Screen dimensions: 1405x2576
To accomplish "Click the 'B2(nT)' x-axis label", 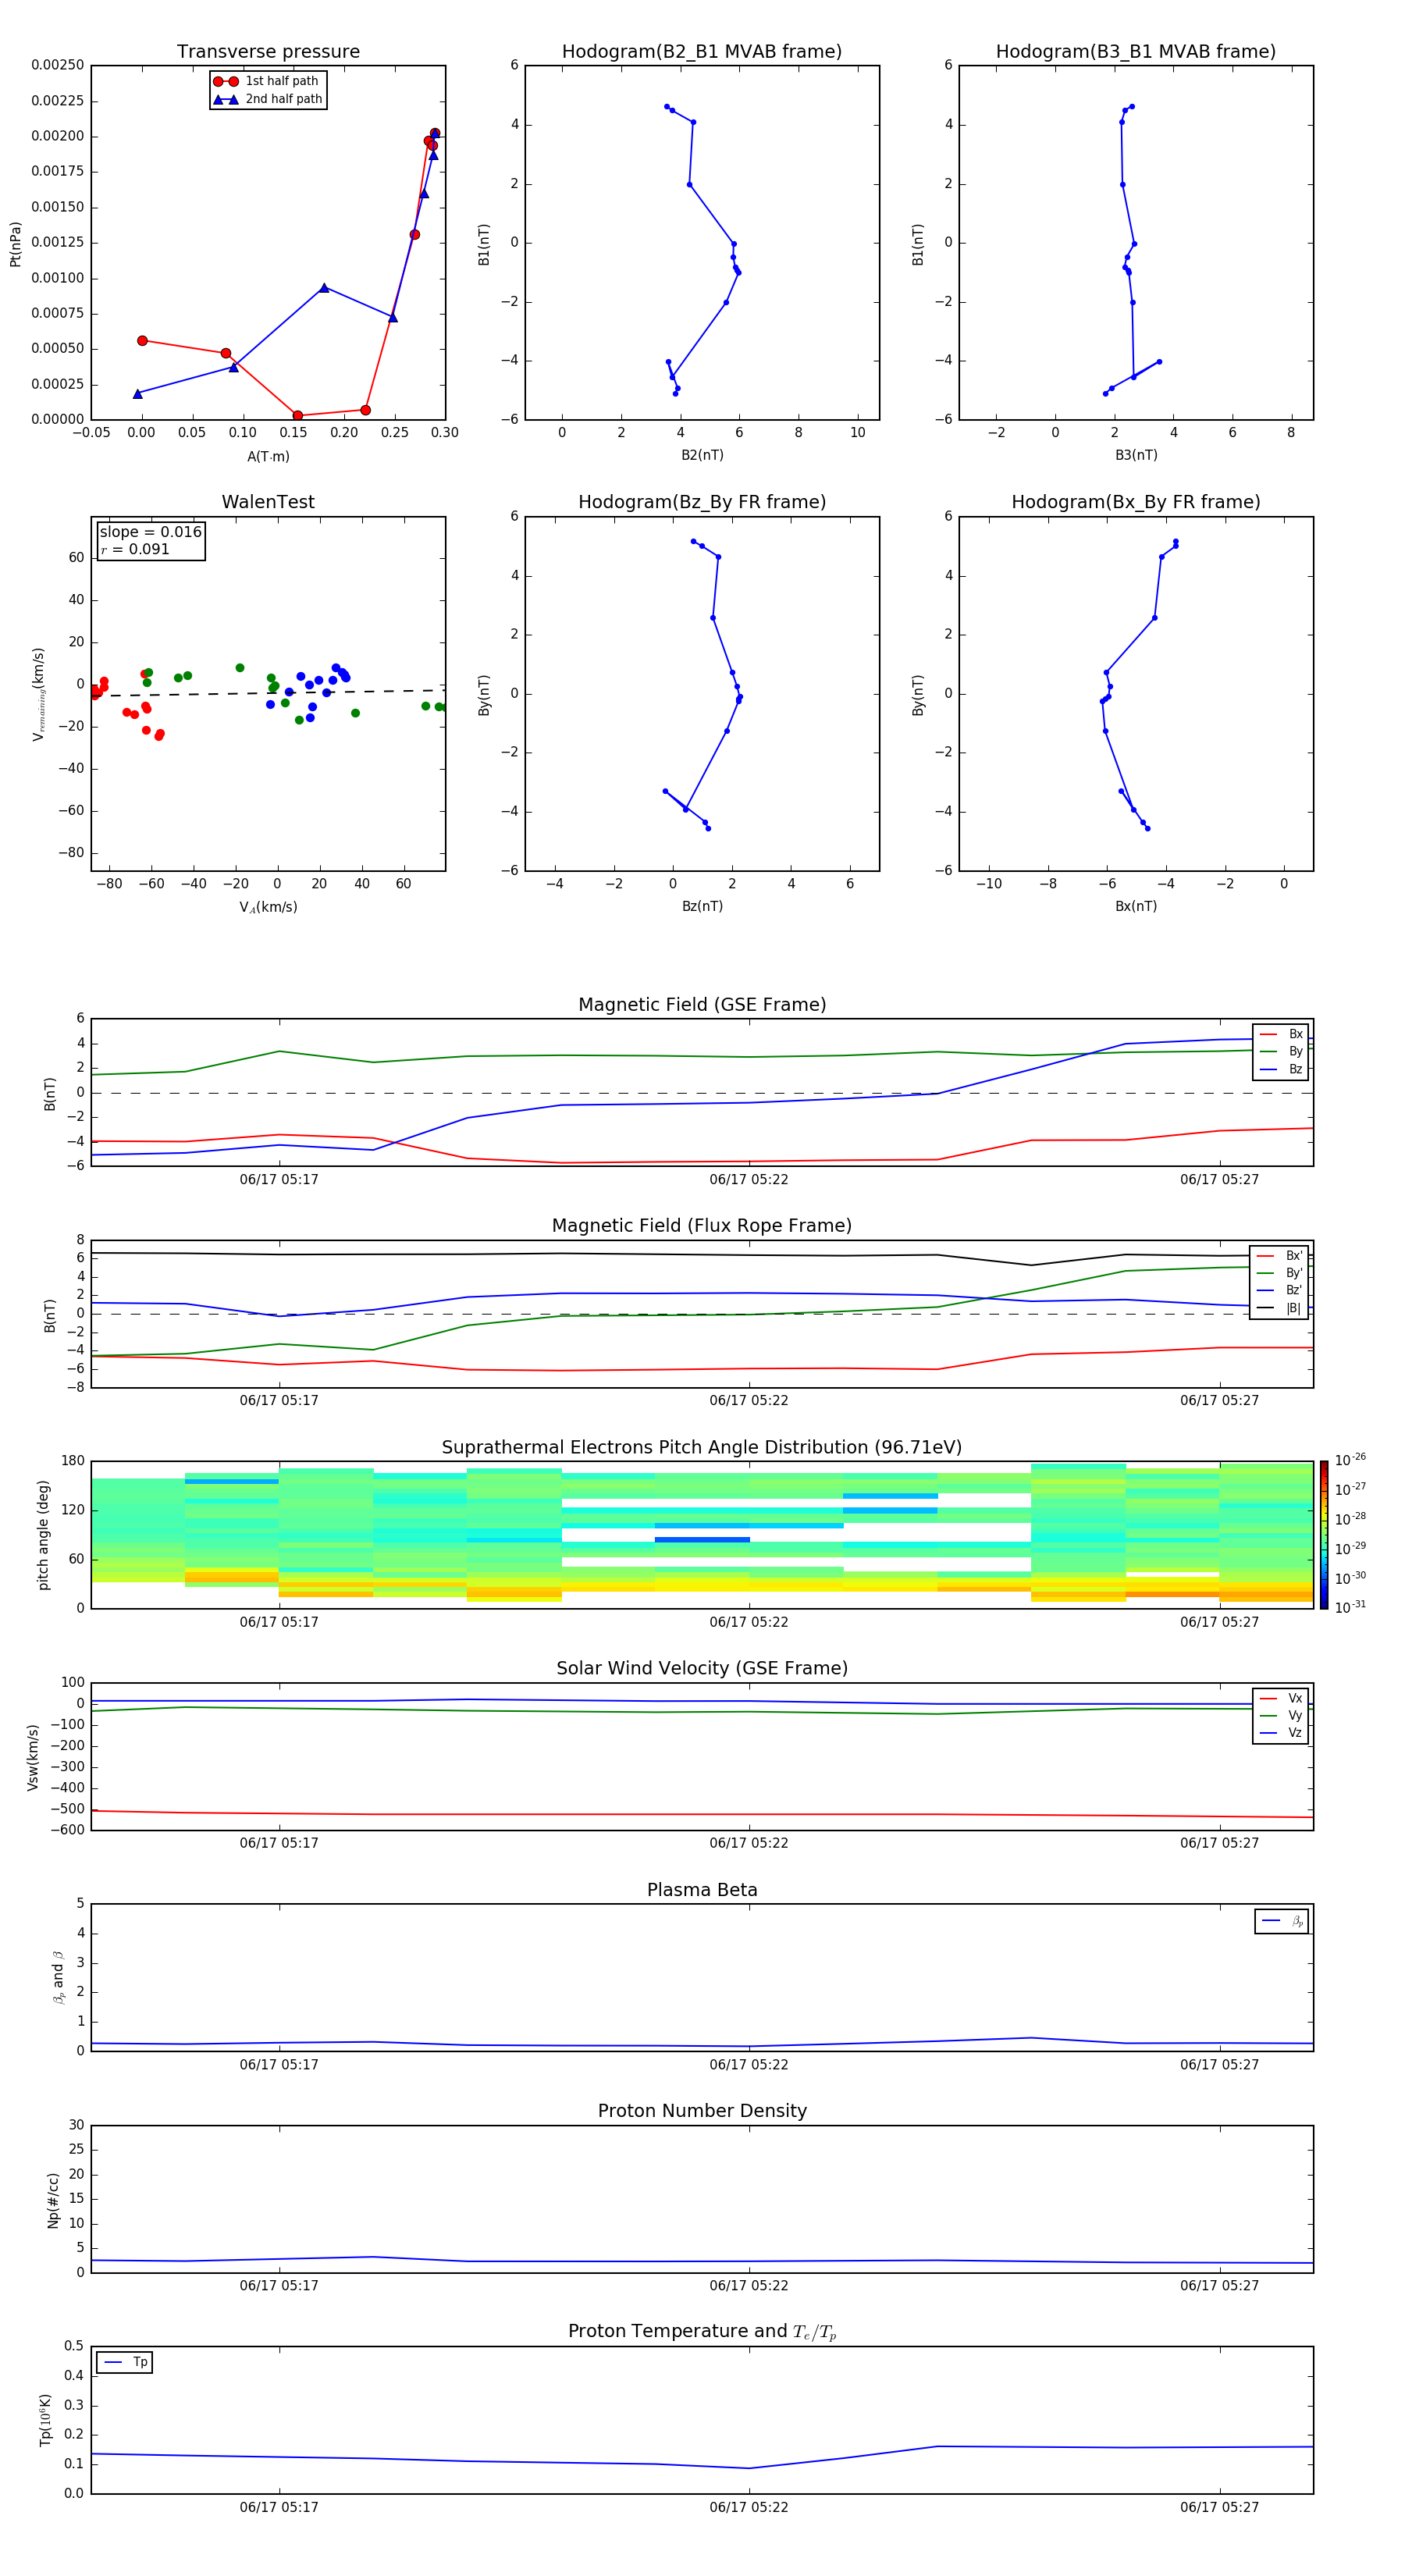I will pyautogui.click(x=702, y=455).
